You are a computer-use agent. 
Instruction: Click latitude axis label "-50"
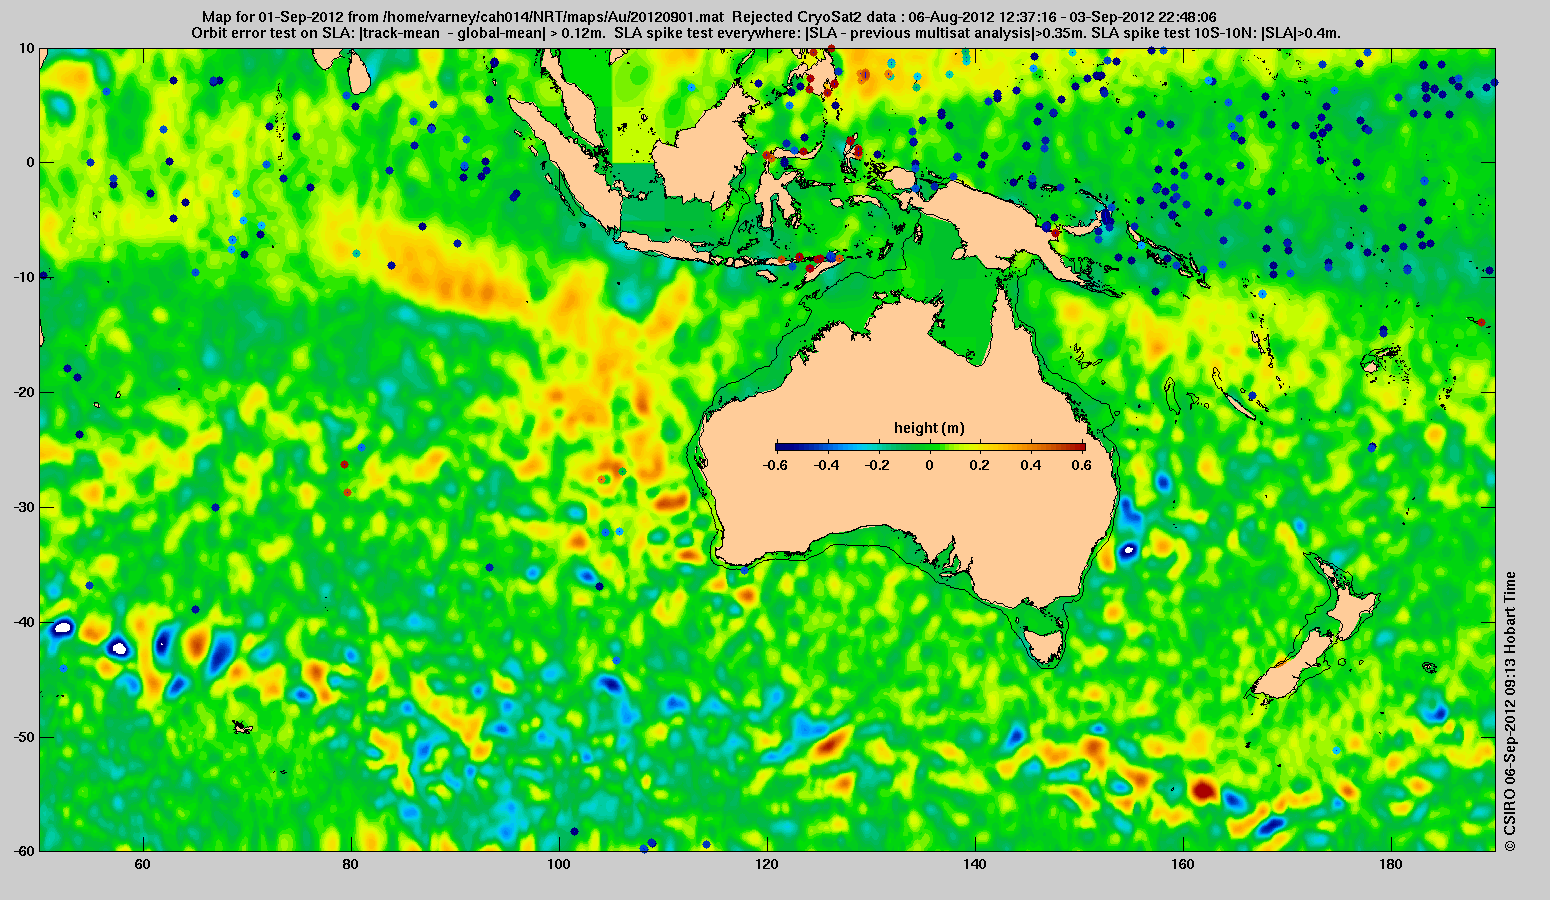click(23, 737)
